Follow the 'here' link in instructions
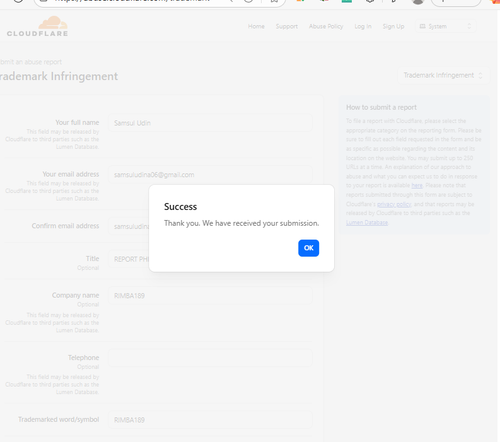 click(x=417, y=185)
